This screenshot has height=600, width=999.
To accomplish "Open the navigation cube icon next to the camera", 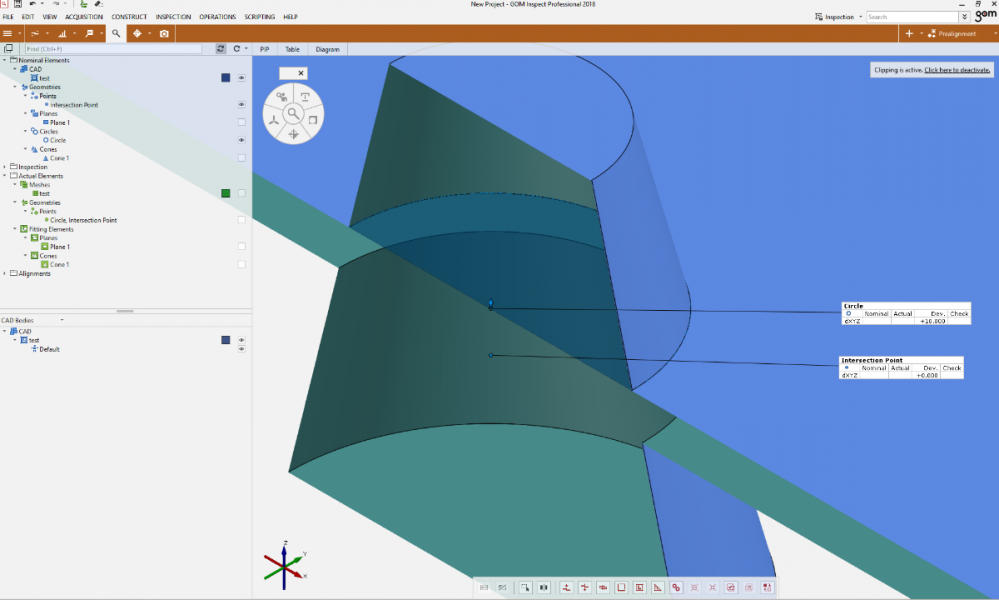I will [x=139, y=33].
